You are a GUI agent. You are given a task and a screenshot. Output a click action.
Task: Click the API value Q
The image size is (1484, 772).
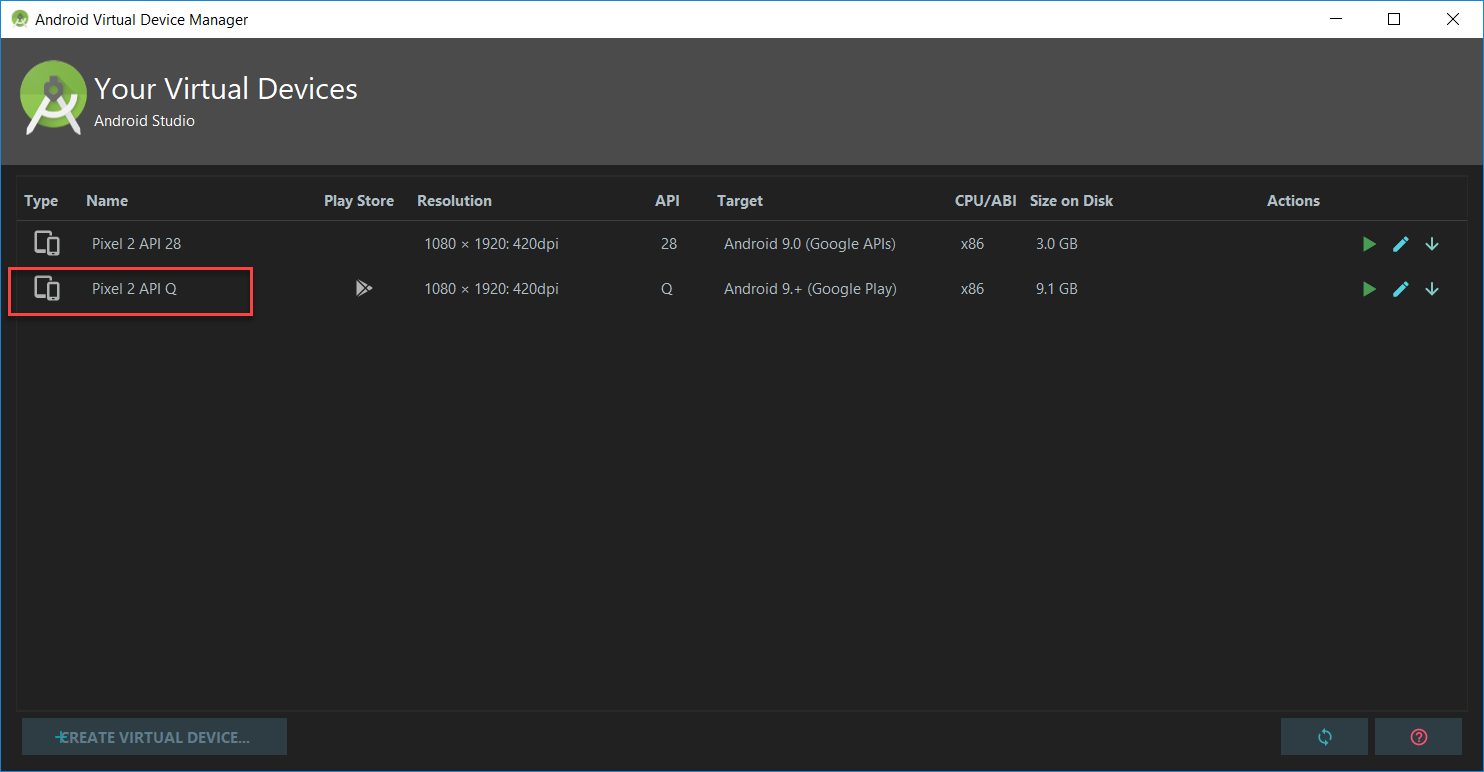click(667, 289)
